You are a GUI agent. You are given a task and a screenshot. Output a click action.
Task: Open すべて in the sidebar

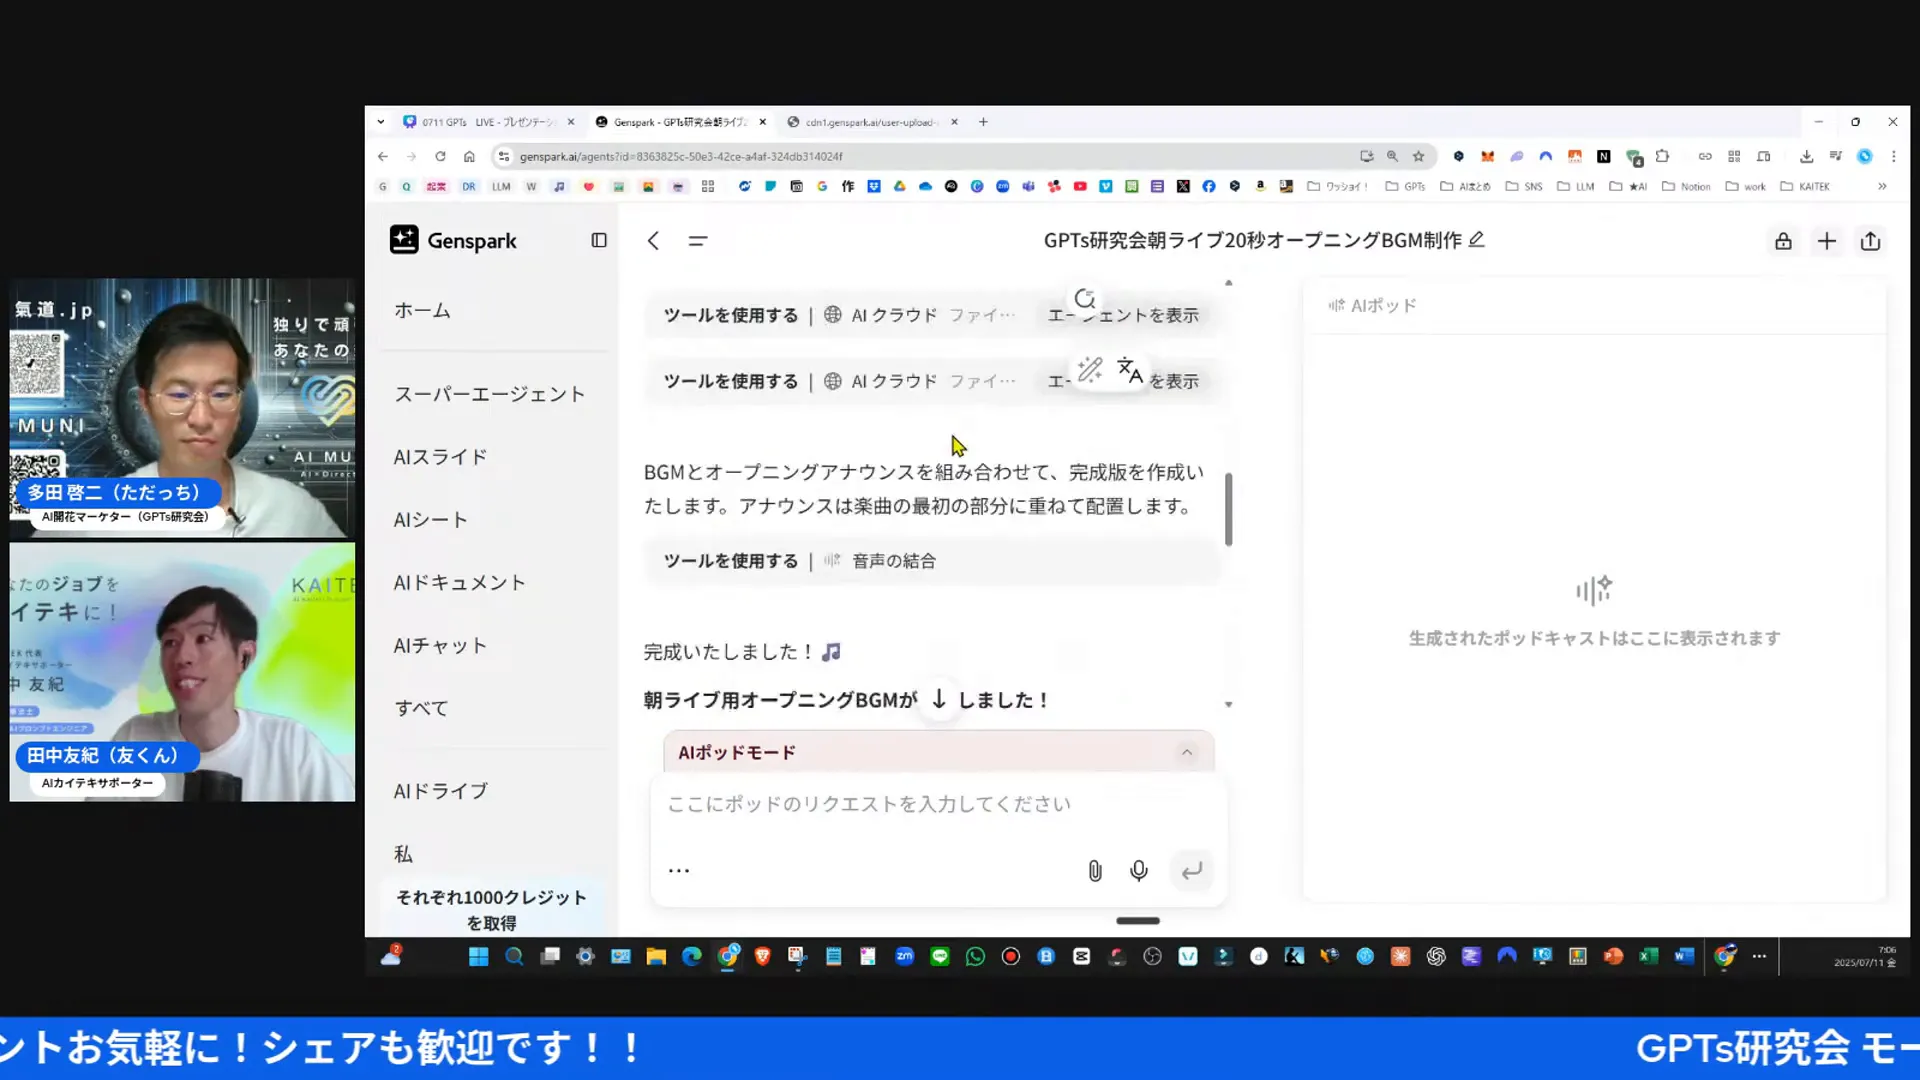[x=421, y=708]
